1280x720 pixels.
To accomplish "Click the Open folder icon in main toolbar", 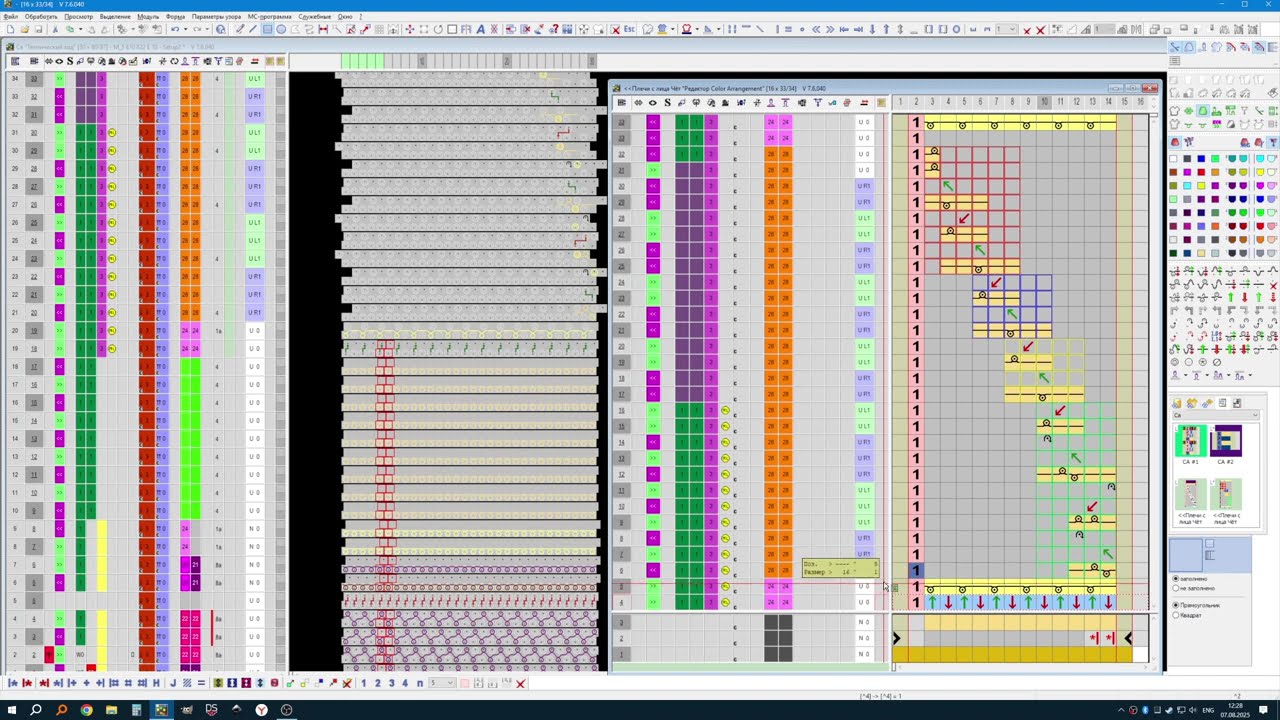I will (x=24, y=29).
